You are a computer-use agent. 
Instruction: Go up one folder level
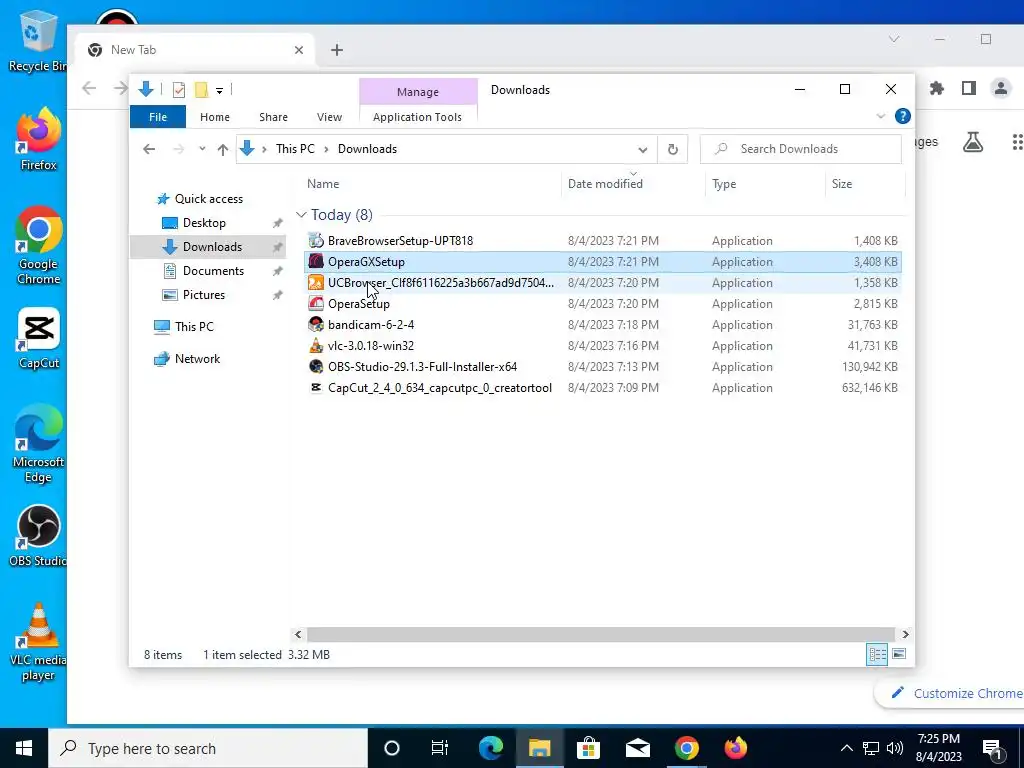click(223, 150)
